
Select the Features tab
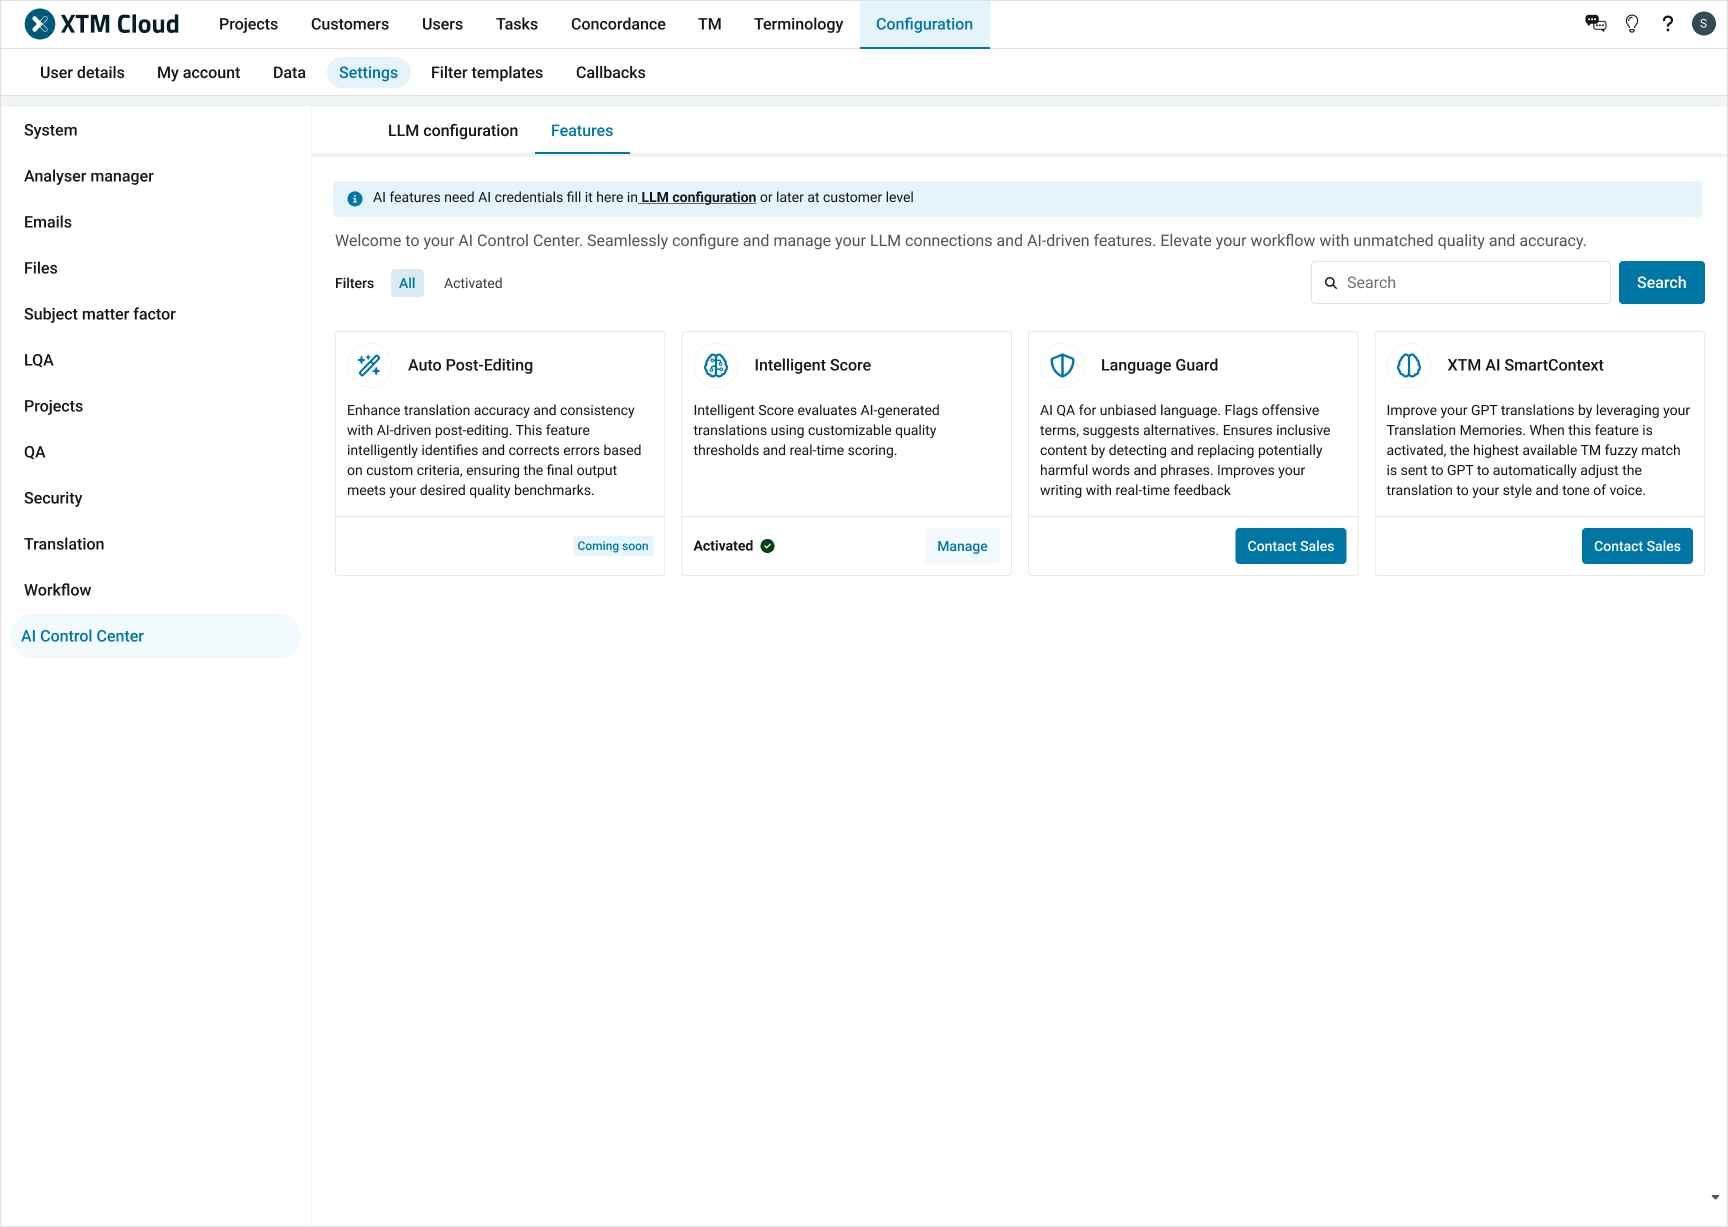click(581, 130)
